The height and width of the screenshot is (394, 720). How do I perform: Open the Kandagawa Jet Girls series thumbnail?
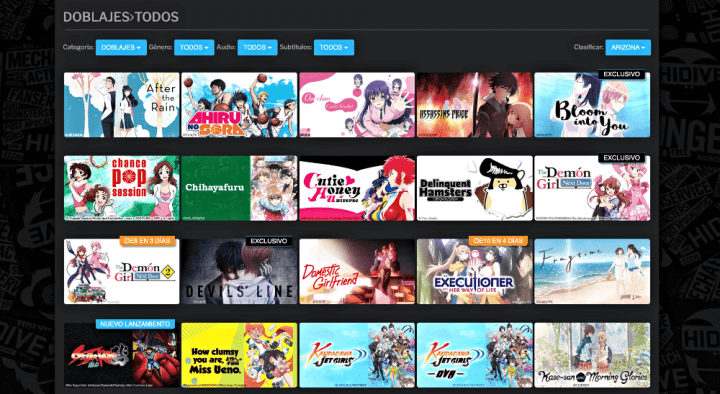(357, 355)
